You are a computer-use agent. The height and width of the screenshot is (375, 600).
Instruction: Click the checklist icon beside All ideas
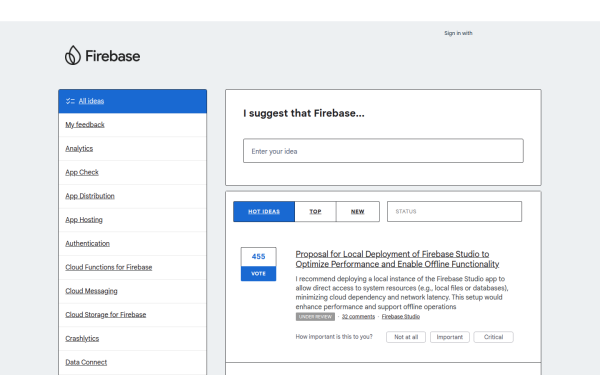click(70, 101)
